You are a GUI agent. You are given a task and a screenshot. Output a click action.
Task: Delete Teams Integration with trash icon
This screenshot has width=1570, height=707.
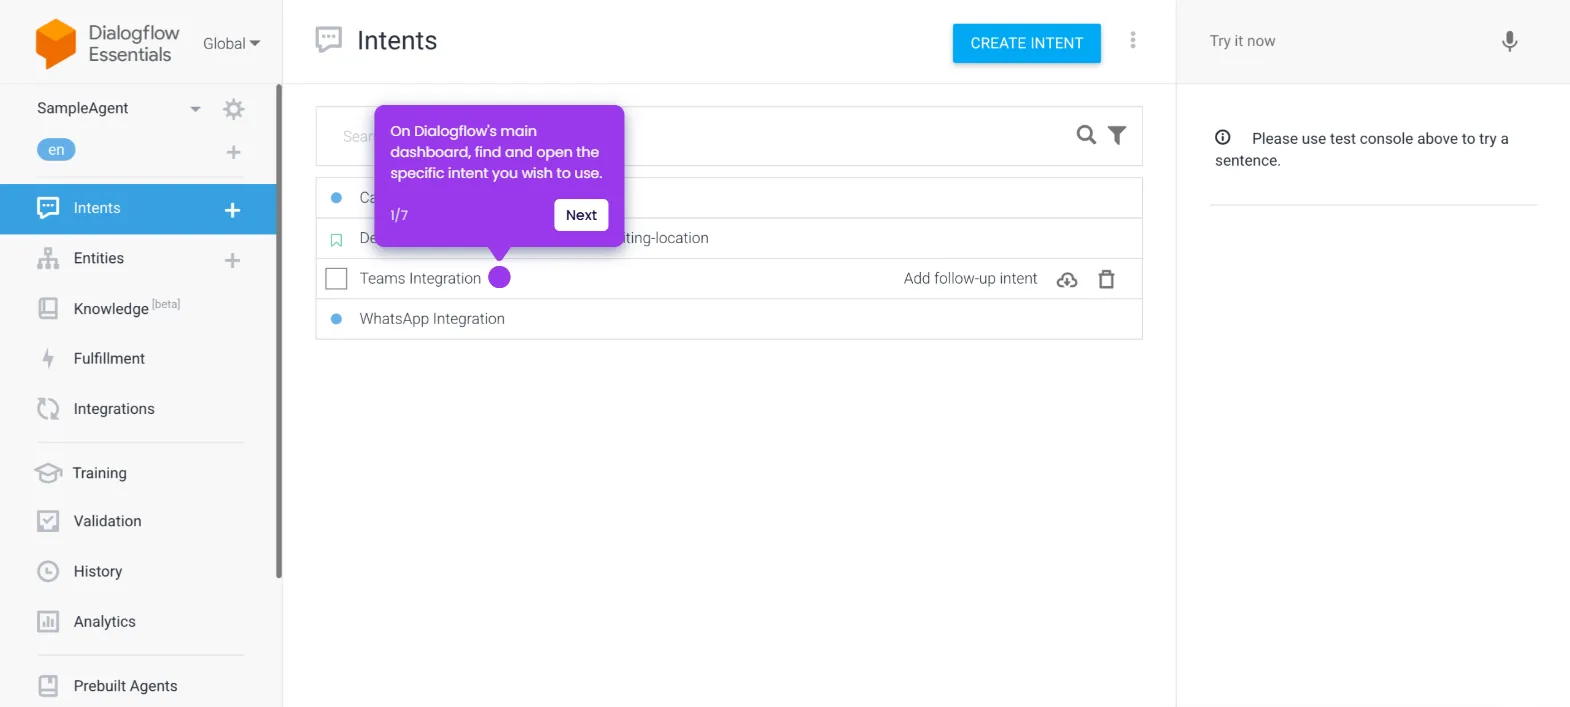coord(1106,279)
